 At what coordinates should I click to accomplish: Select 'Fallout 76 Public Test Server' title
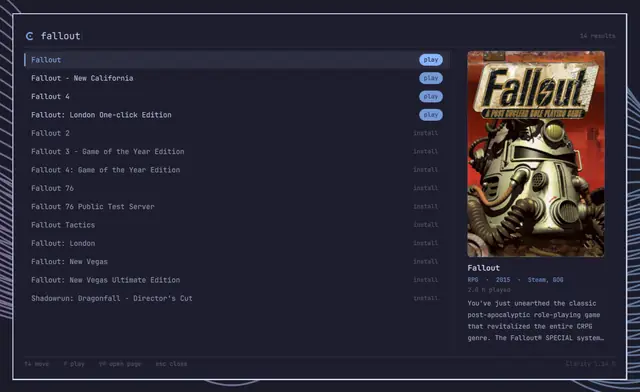93,207
